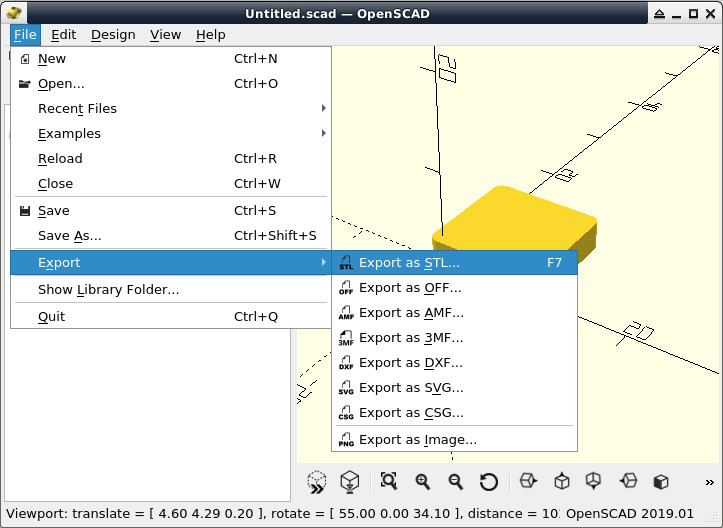Choose Export as CSG

pyautogui.click(x=454, y=412)
